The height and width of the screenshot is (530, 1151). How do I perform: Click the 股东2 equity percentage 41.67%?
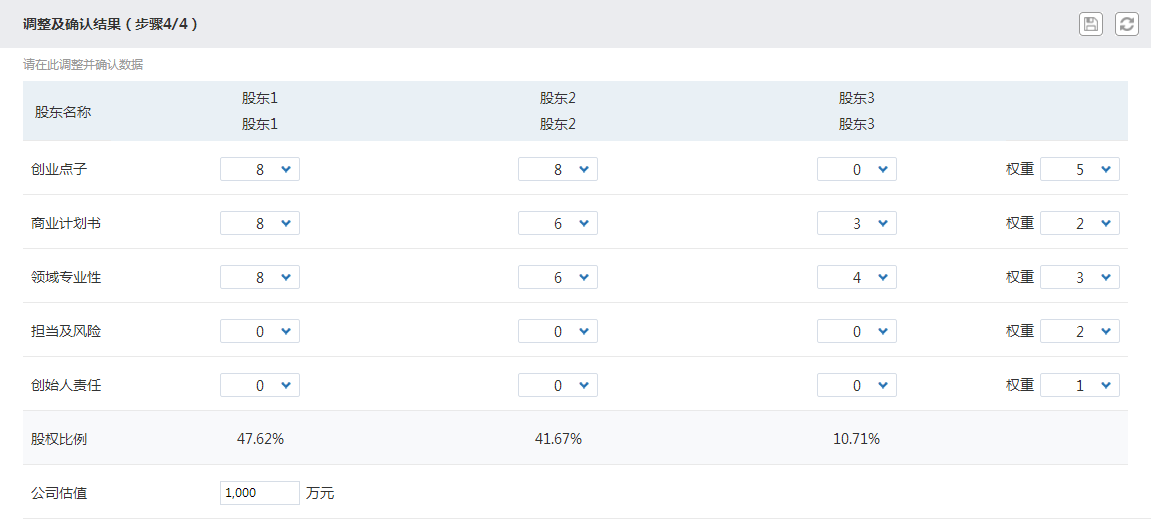click(558, 439)
